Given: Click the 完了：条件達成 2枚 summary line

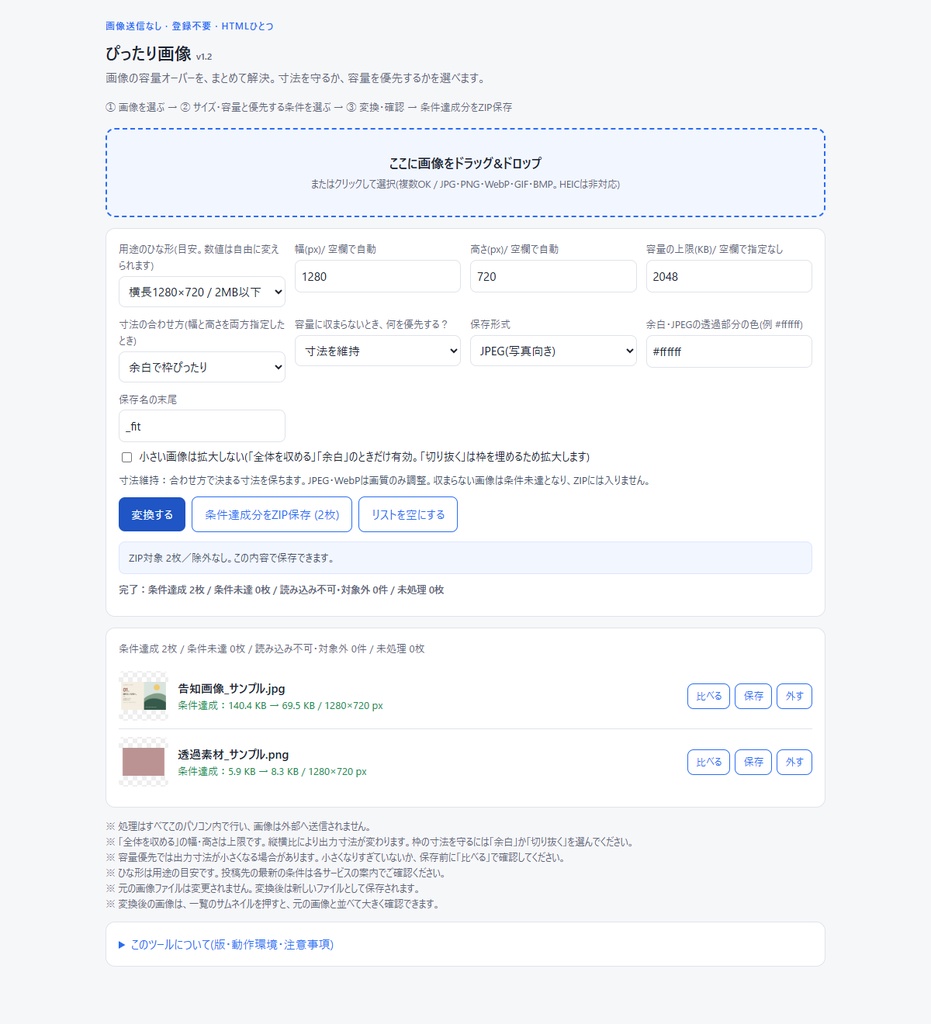Looking at the screenshot, I should point(281,590).
